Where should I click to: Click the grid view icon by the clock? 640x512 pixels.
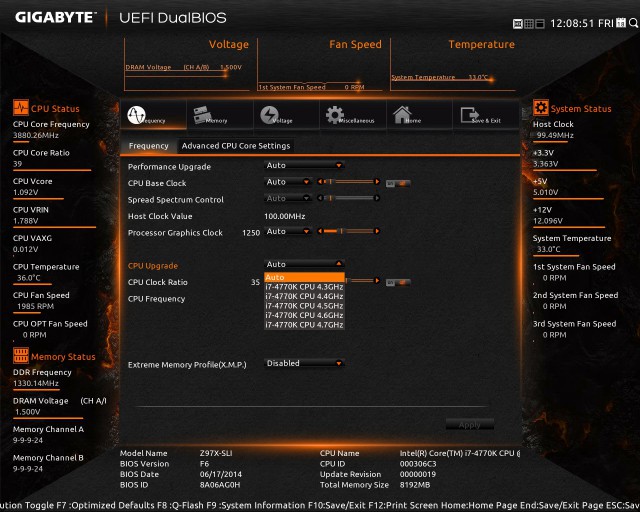(529, 24)
